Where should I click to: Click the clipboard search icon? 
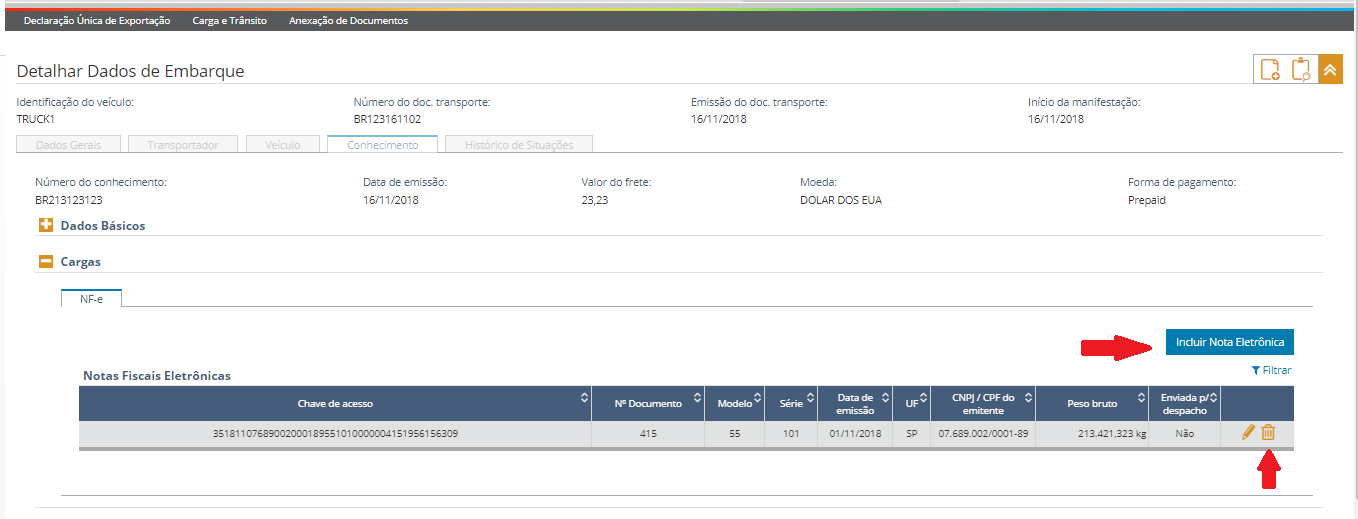click(x=1301, y=69)
